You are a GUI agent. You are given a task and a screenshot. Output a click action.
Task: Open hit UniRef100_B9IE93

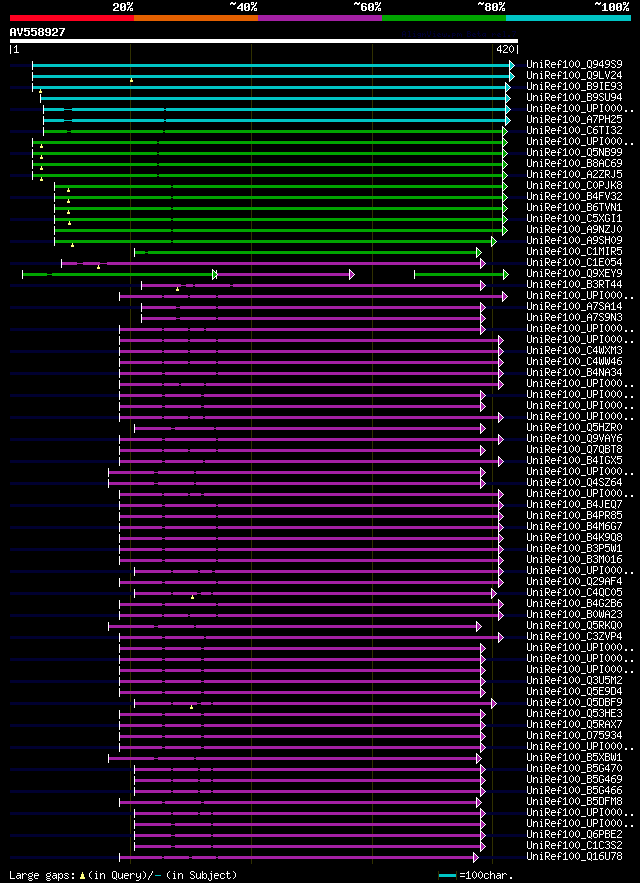(x=574, y=87)
